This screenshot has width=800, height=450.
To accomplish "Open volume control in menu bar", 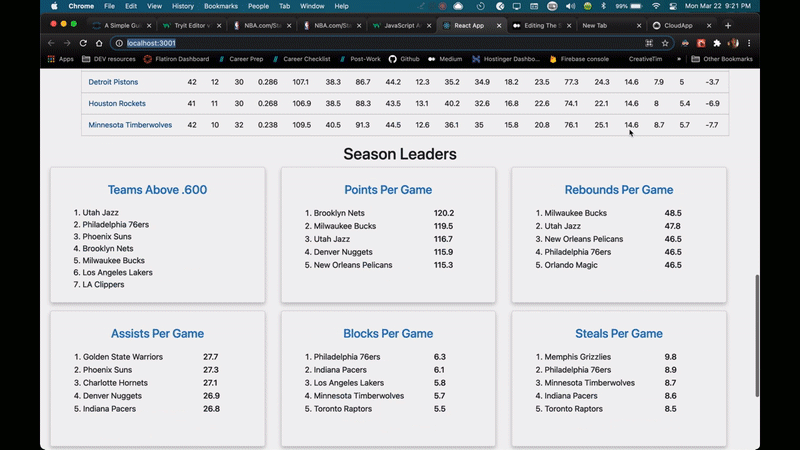I will (570, 6).
